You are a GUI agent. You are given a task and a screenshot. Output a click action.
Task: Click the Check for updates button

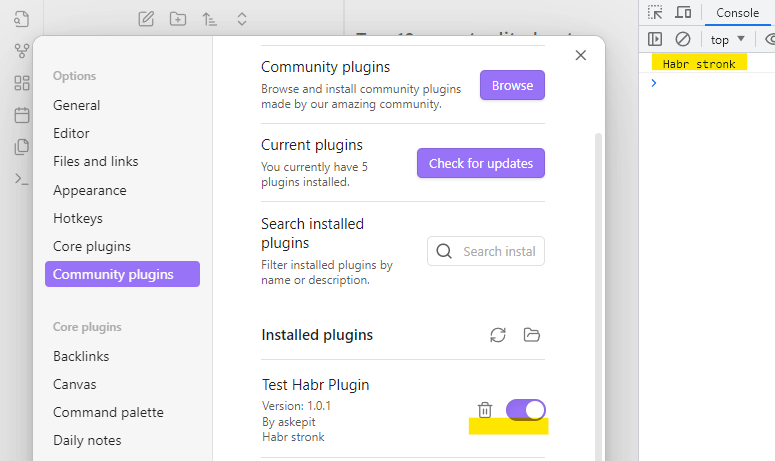481,163
